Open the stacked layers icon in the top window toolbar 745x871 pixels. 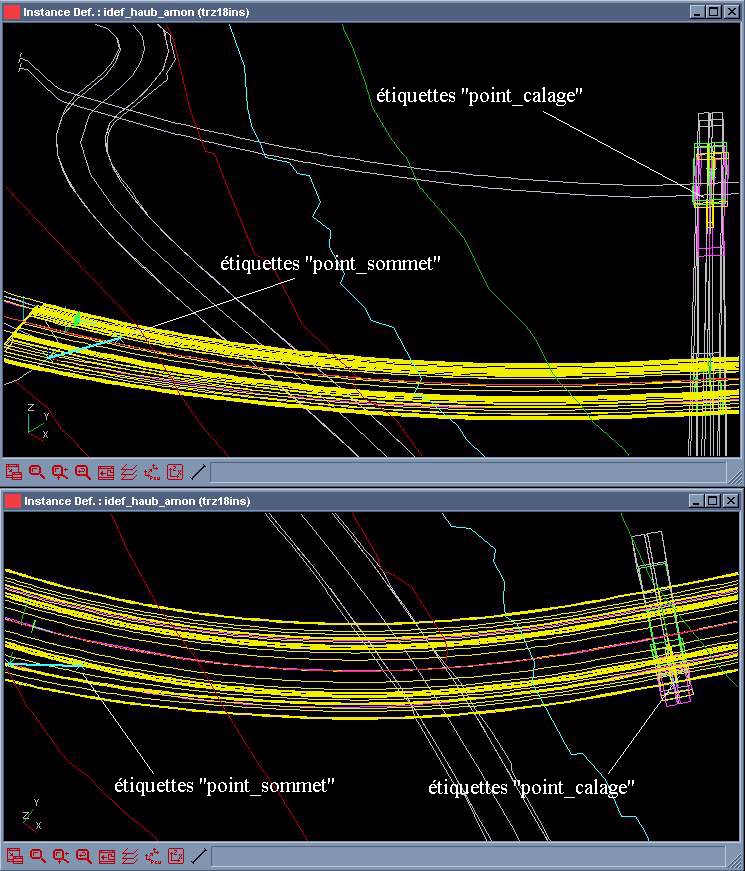click(x=129, y=472)
